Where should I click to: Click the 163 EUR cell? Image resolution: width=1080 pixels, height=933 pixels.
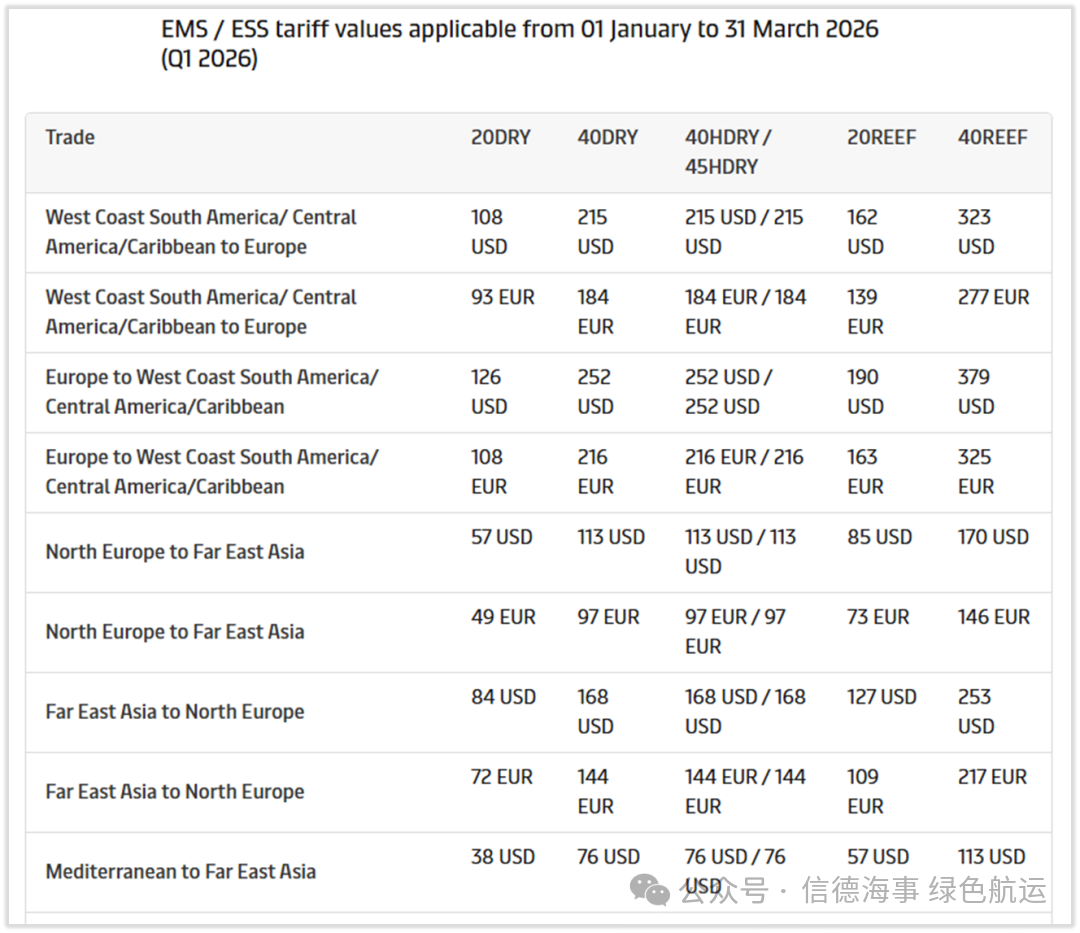coord(865,471)
